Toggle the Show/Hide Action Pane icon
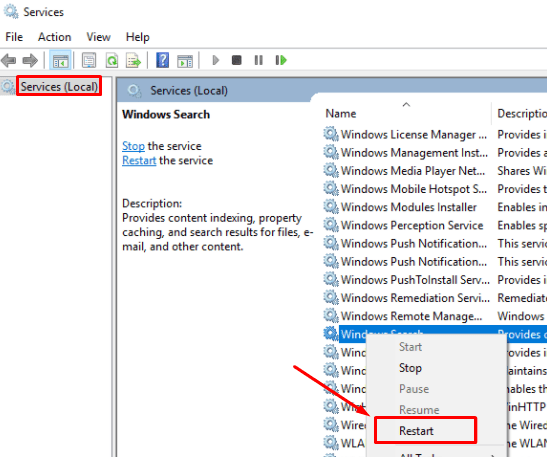547x457 pixels. [185, 61]
